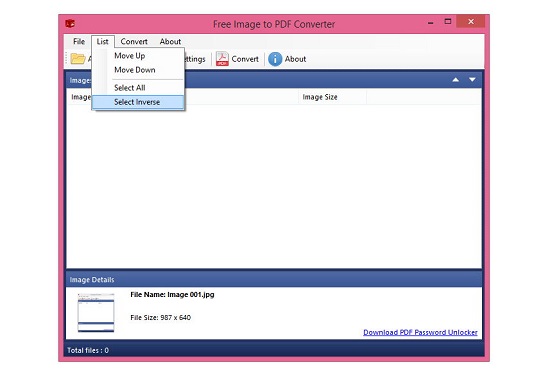
Task: Click the About toolbar label
Action: click(295, 59)
